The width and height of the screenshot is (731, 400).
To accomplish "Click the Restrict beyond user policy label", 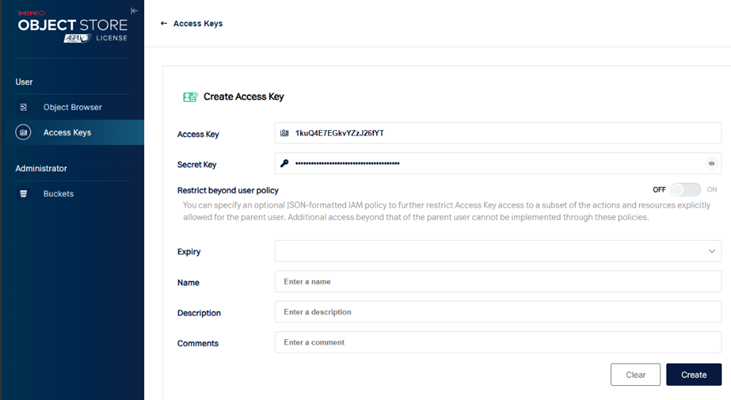I will [228, 190].
